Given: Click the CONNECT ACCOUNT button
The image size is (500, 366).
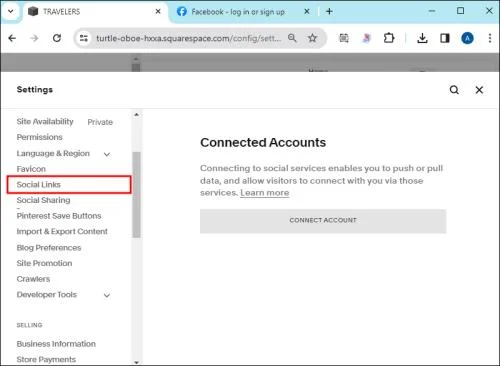Looking at the screenshot, I should click(x=323, y=221).
